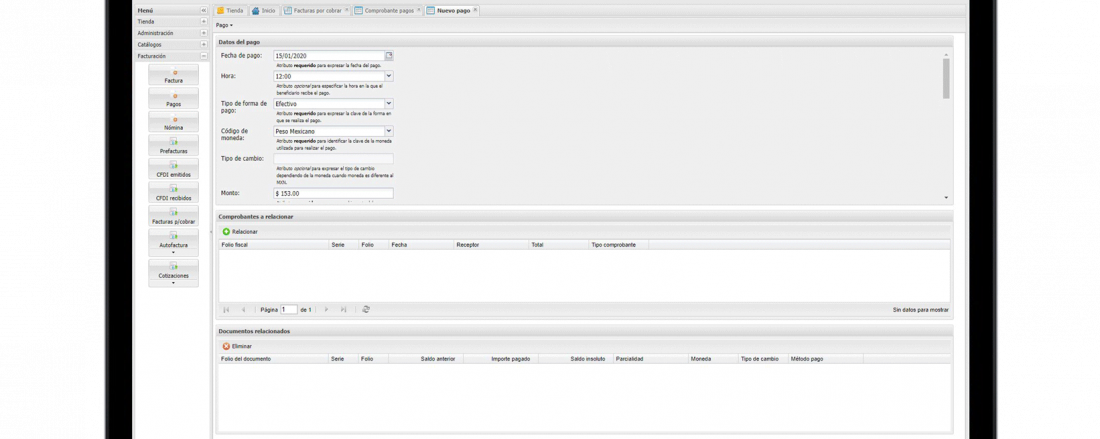Click the Eliminar button
Screen dimensions: 1100x439
(x=237, y=346)
